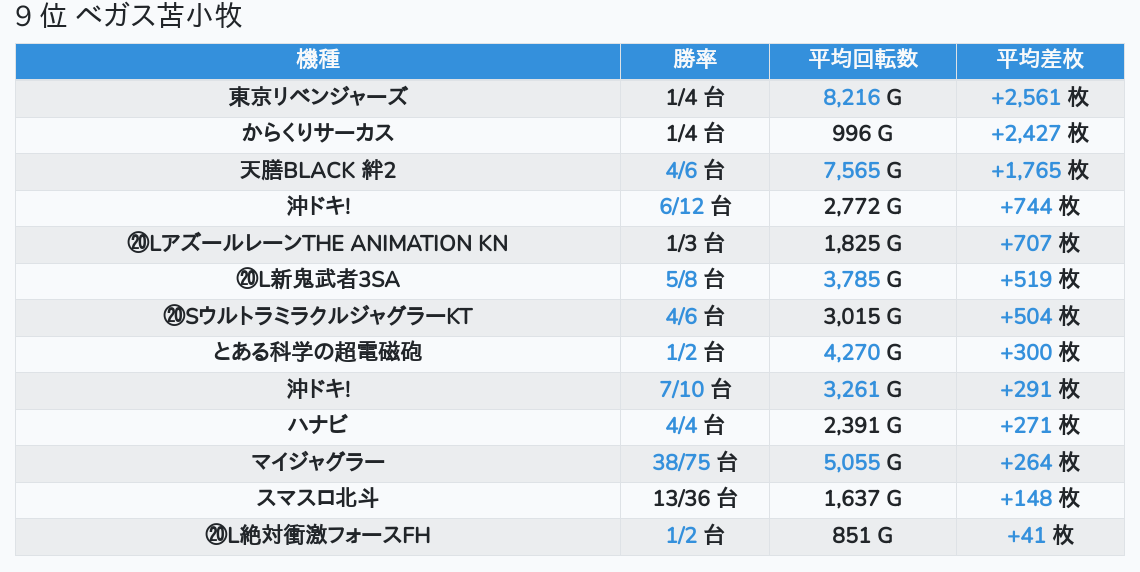Image resolution: width=1140 pixels, height=572 pixels.
Task: Click the ⑳ icon beside L絶対衝激フォースFH
Action: pyautogui.click(x=216, y=535)
